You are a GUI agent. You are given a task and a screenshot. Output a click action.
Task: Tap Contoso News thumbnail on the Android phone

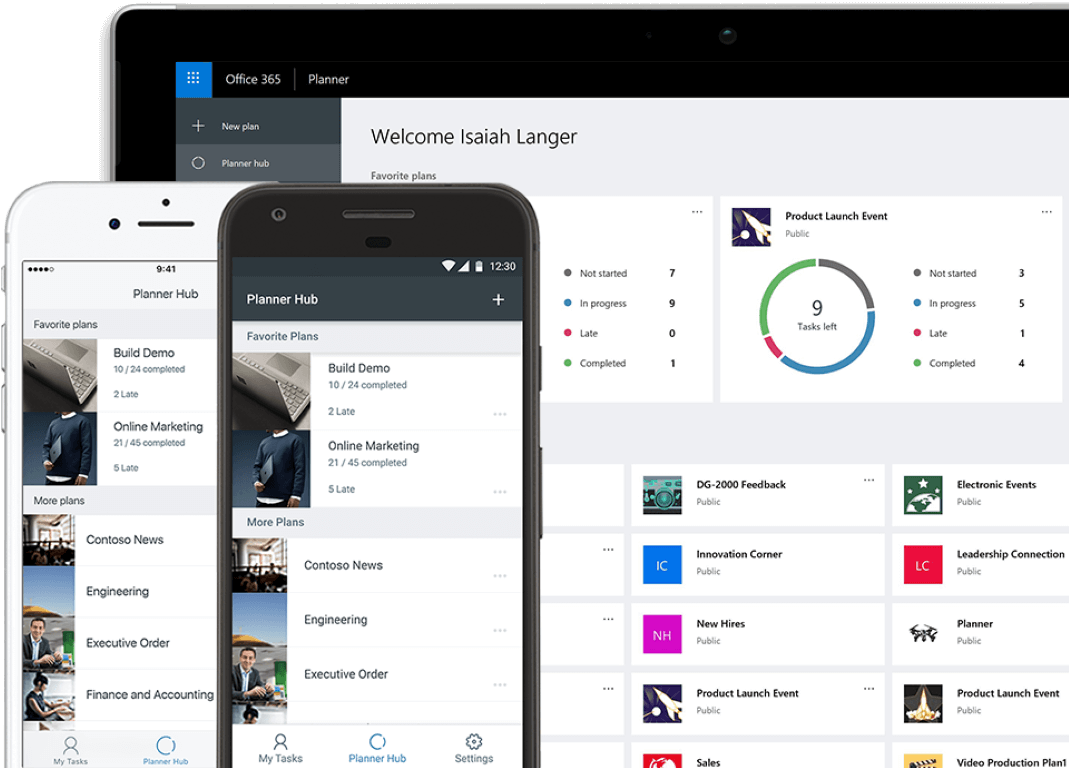(260, 565)
